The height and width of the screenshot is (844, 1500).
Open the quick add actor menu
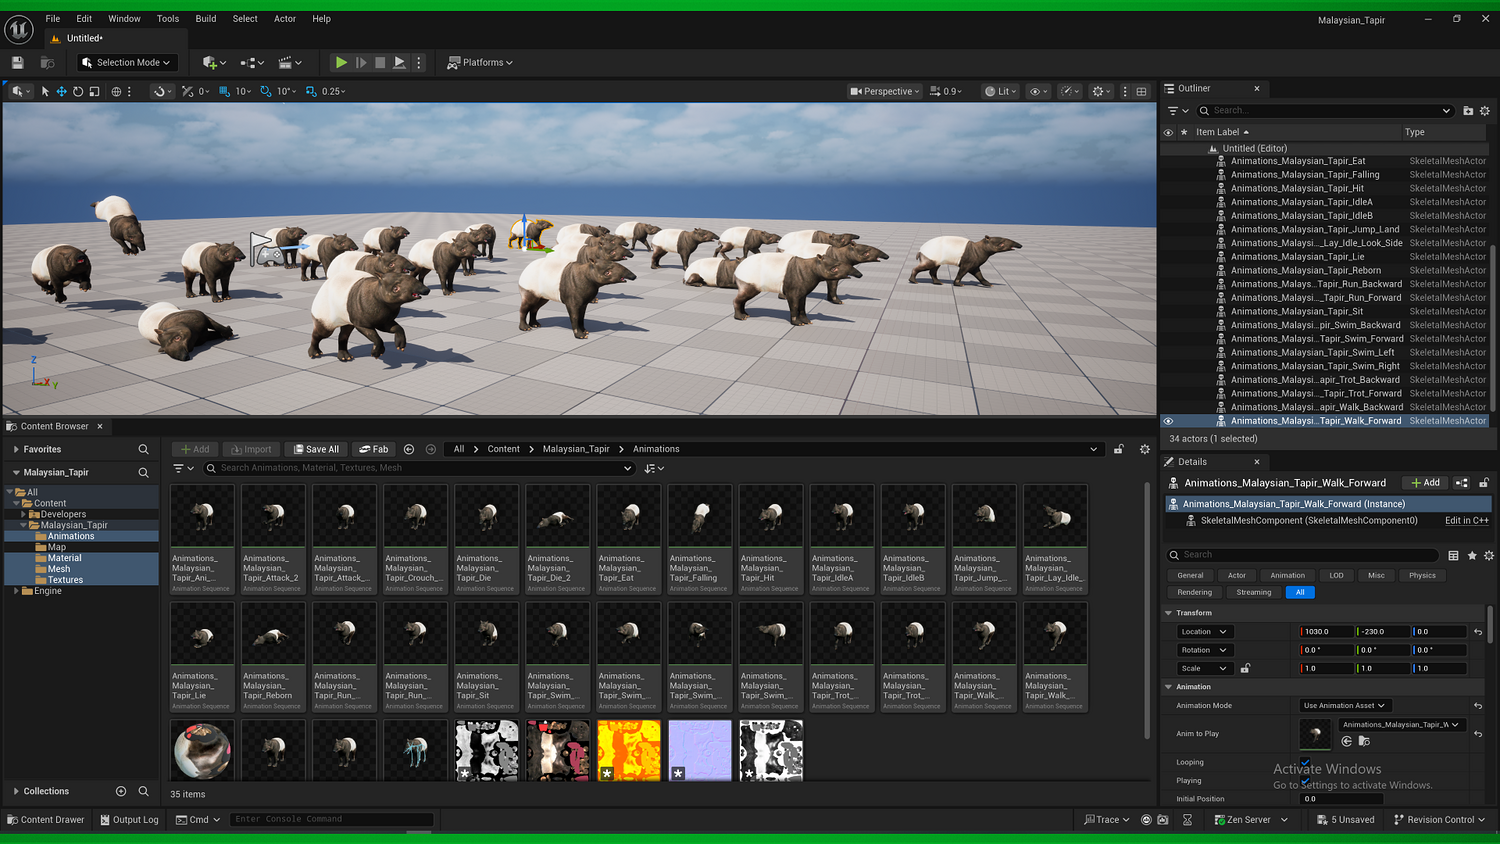pyautogui.click(x=214, y=62)
